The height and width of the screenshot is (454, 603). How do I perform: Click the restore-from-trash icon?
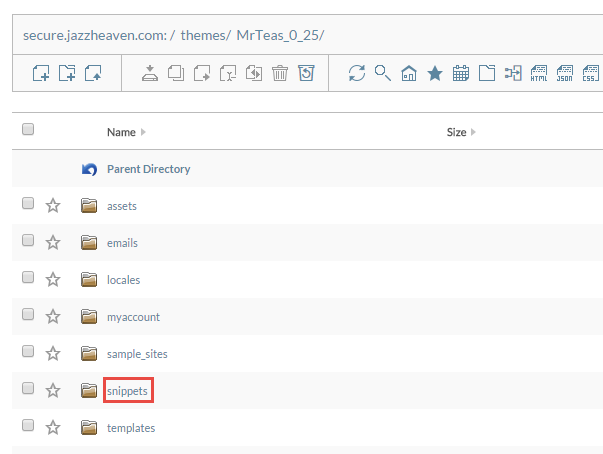pyautogui.click(x=306, y=73)
